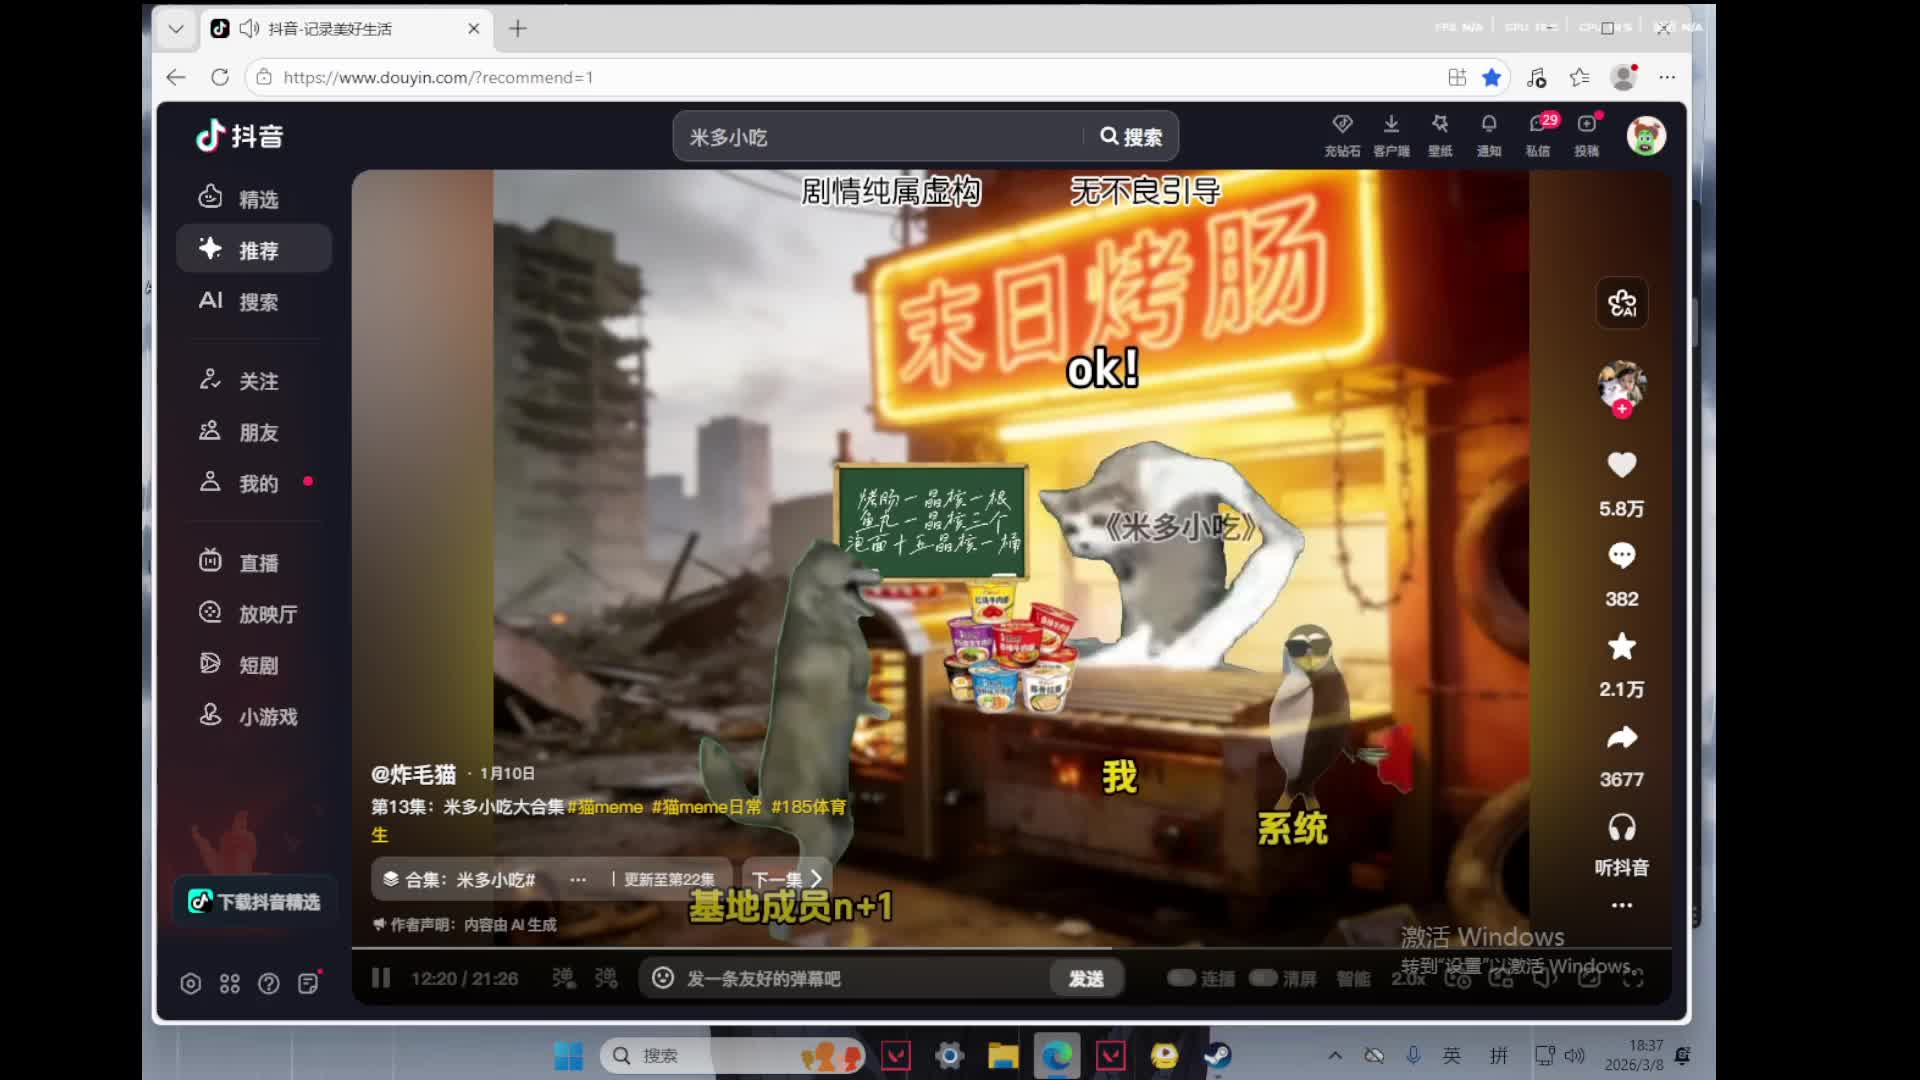The height and width of the screenshot is (1080, 1920).
Task: Open the three-dots more menu under 听抖音
Action: pyautogui.click(x=1621, y=905)
